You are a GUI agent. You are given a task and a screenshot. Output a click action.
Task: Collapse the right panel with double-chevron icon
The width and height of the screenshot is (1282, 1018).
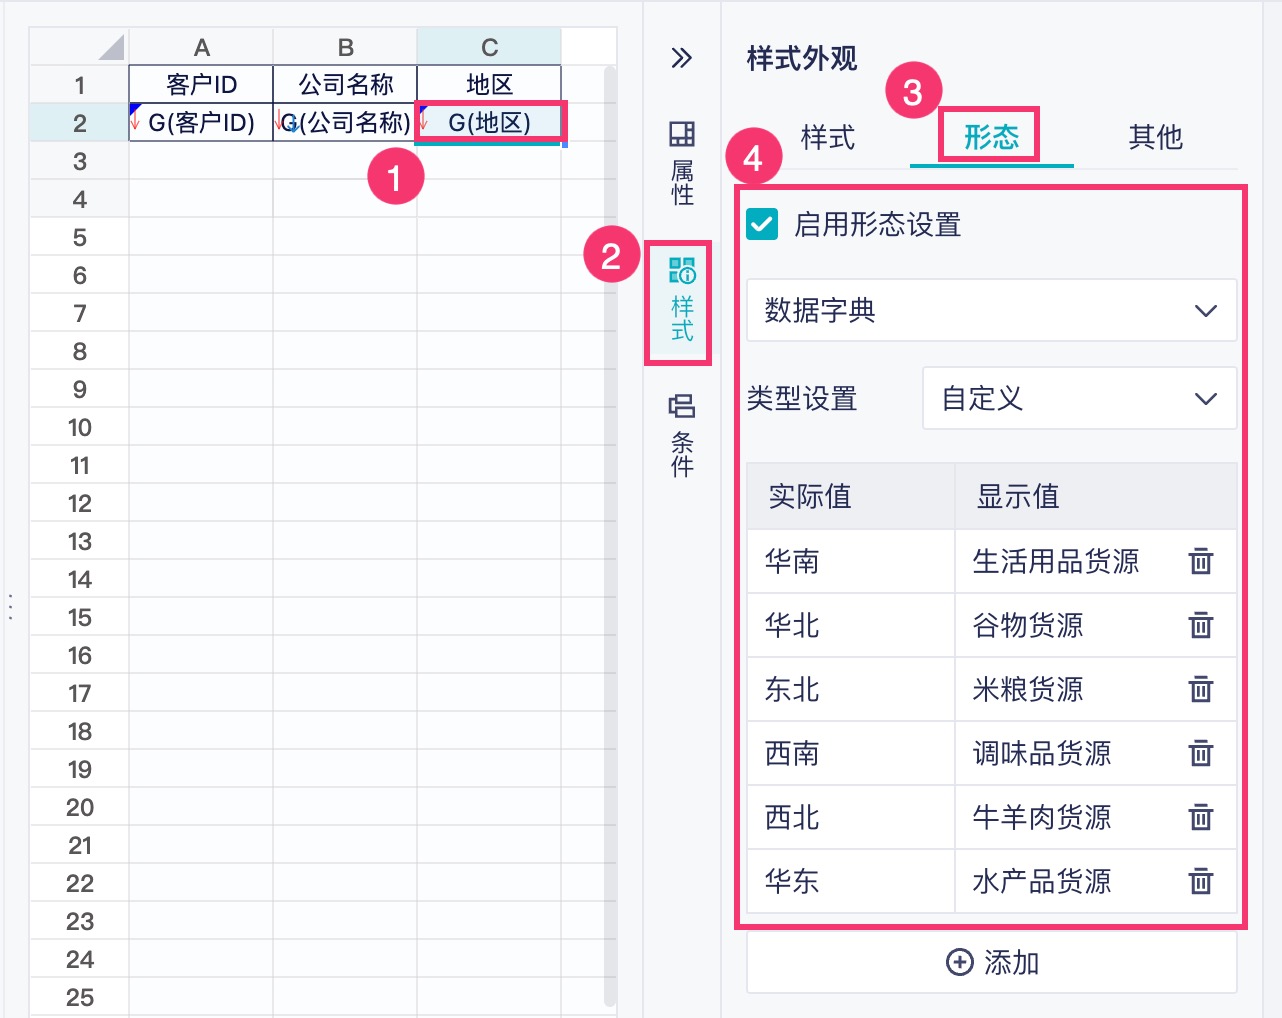pyautogui.click(x=681, y=58)
